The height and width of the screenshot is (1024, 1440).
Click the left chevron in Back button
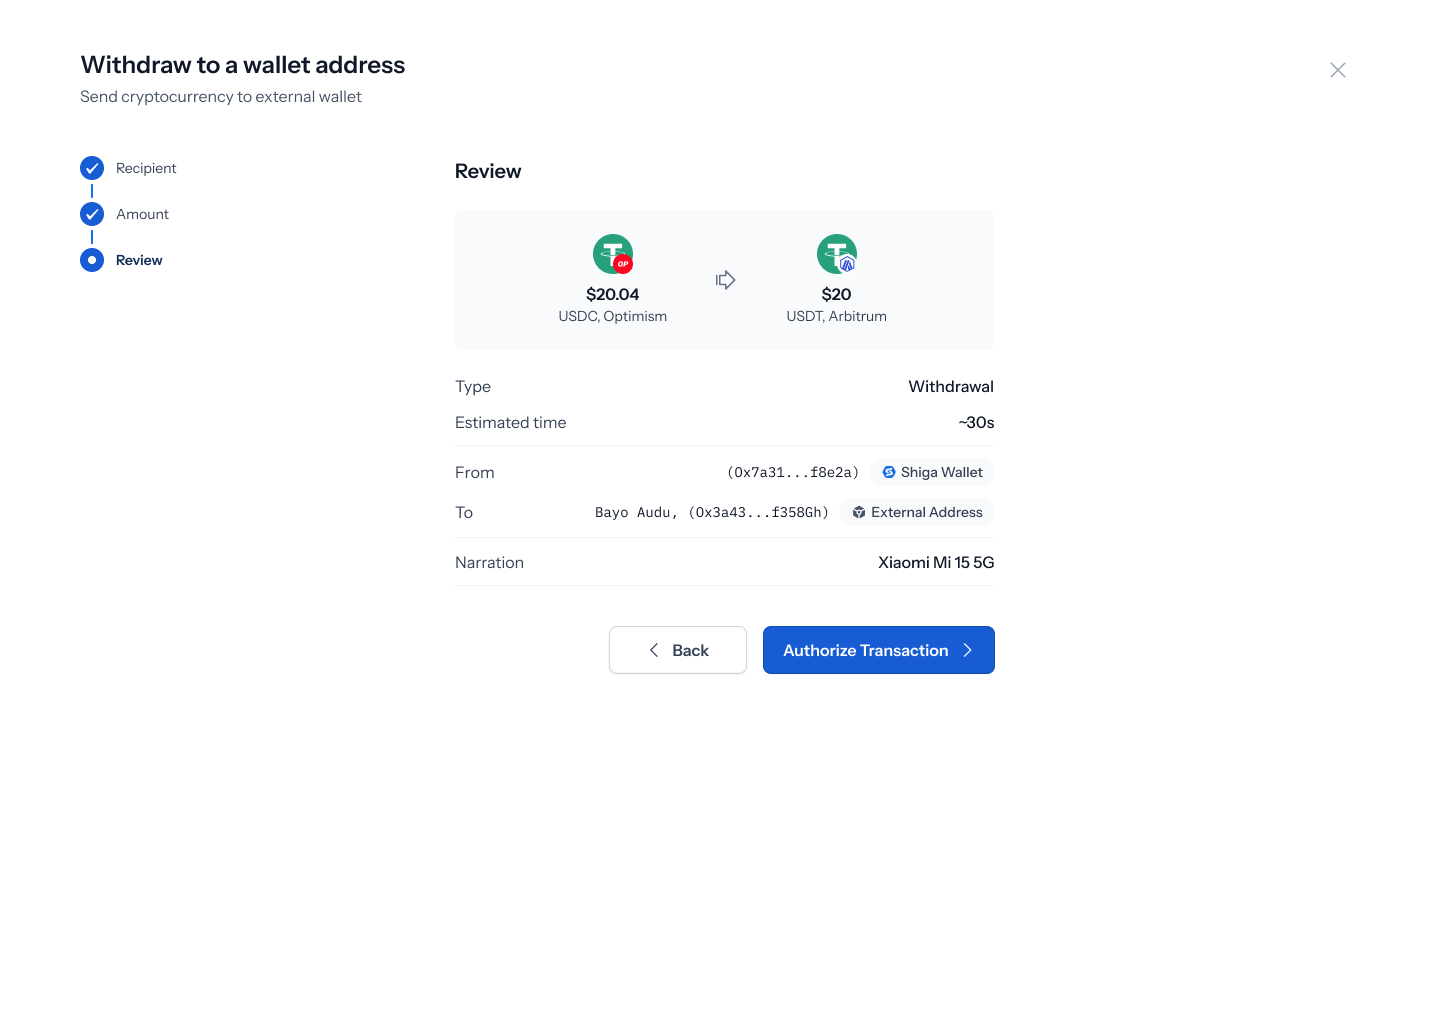click(654, 650)
